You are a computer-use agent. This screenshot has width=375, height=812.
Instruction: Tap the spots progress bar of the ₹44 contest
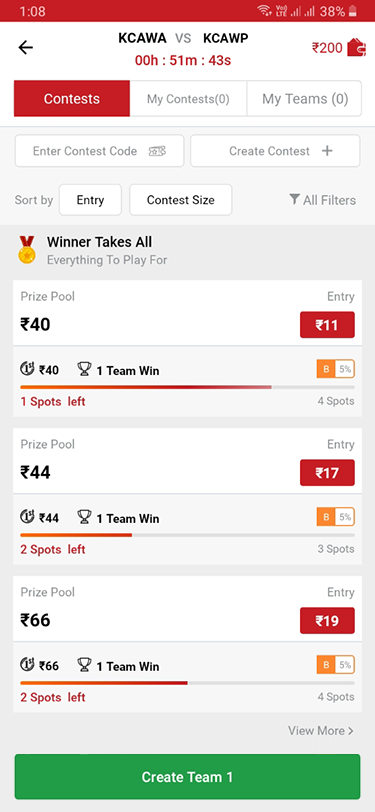[188, 535]
